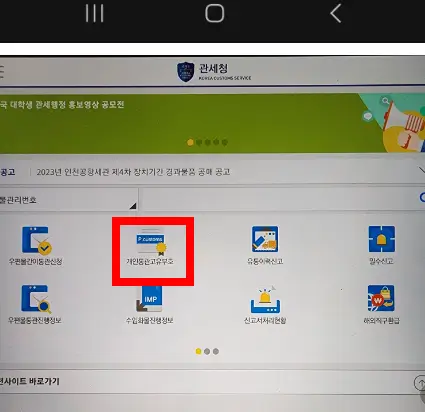This screenshot has width=425, height=412.
Task: Open the 화물관리번호 search type dropdown
Action: (68, 200)
